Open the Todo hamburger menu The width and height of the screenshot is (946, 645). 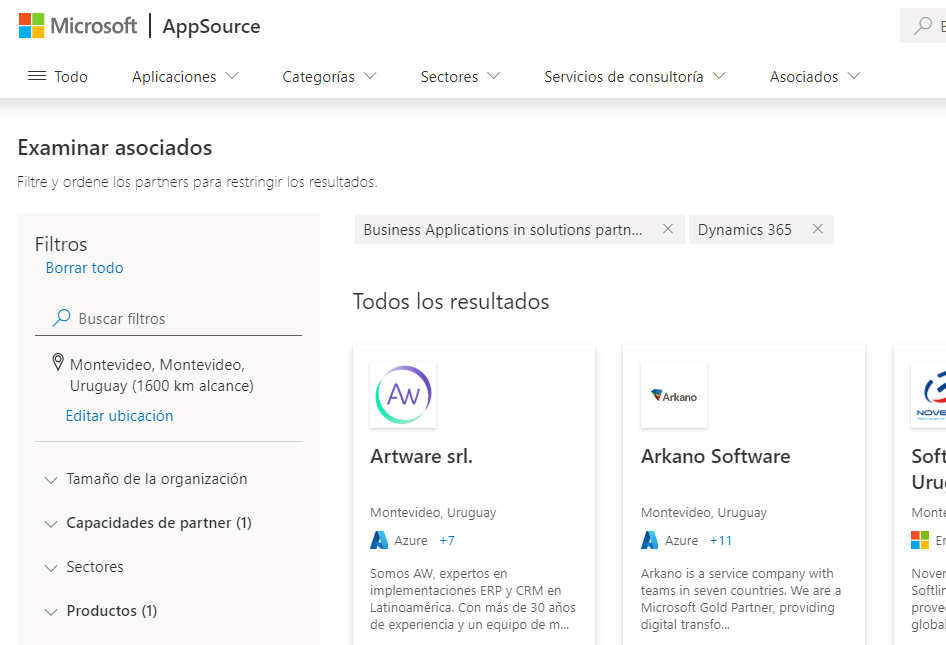click(x=57, y=77)
